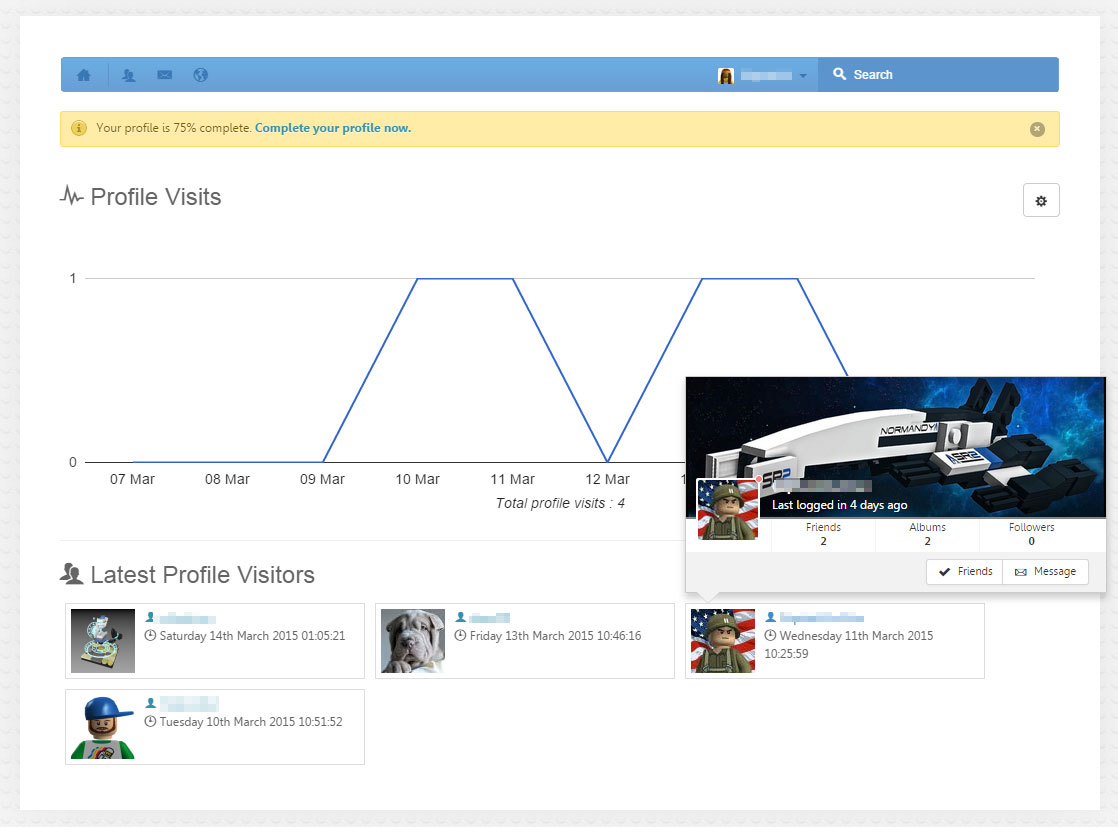Viewport: 1118px width, 827px height.
Task: Click the robot avatar visitor thumbnail
Action: coord(103,641)
